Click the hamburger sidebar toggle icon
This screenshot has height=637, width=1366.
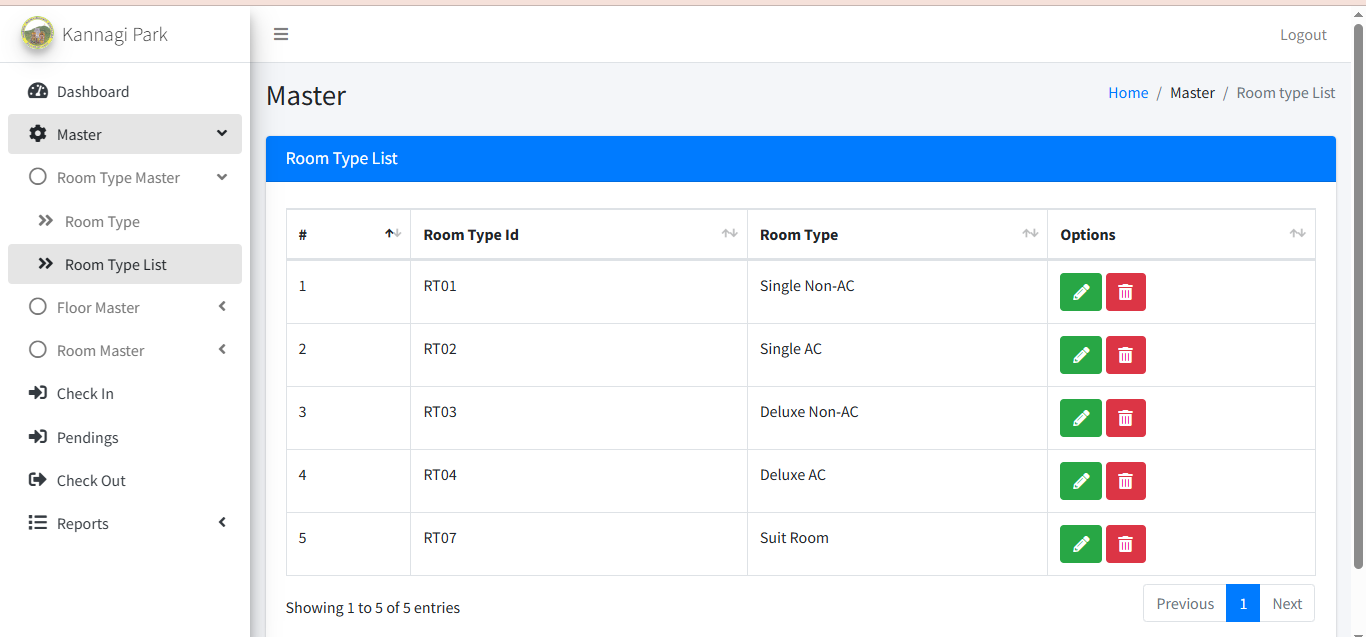281,34
